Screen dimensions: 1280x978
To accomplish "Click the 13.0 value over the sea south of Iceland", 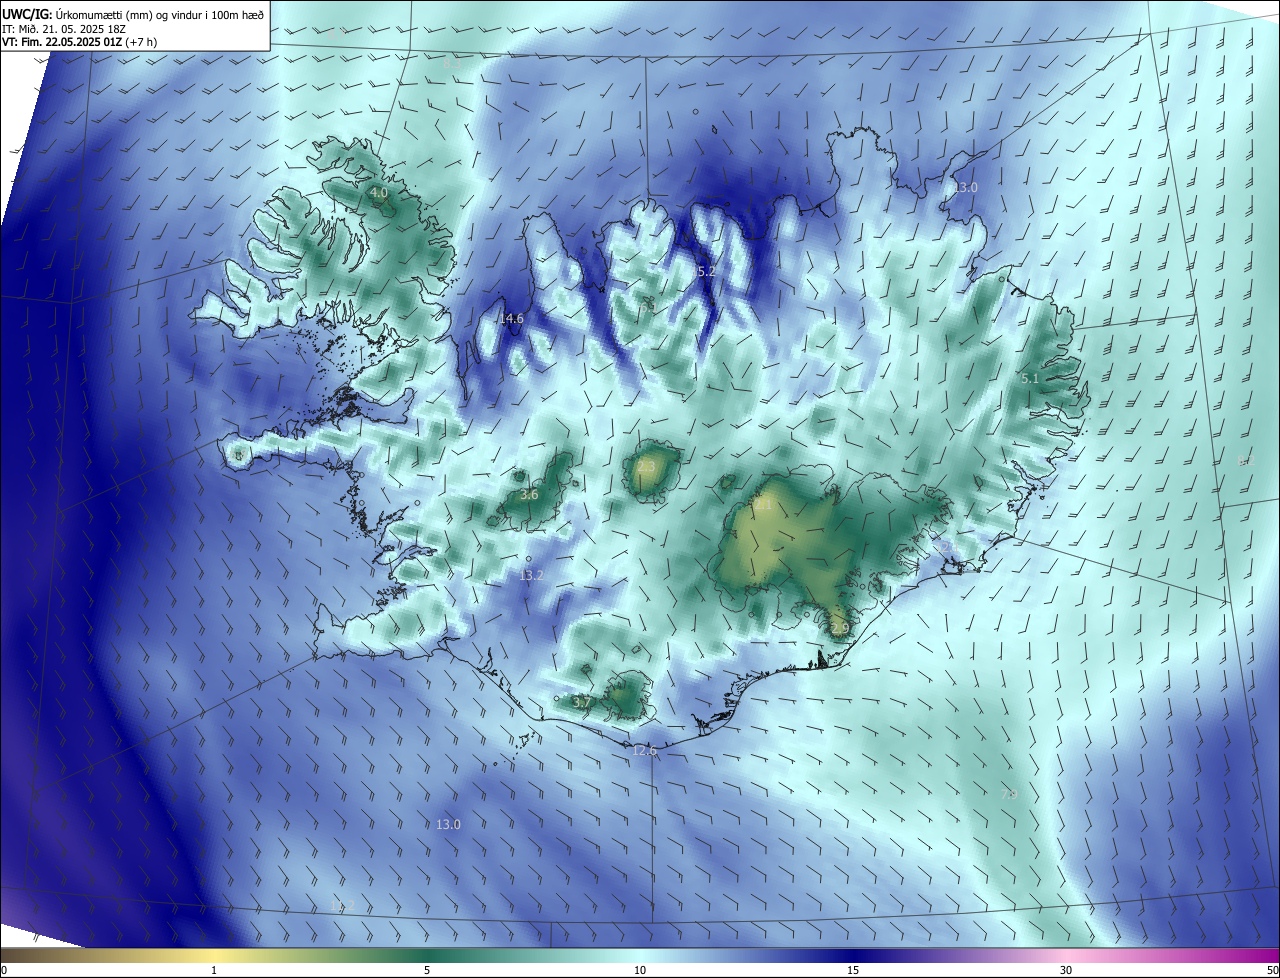I will click(x=448, y=824).
